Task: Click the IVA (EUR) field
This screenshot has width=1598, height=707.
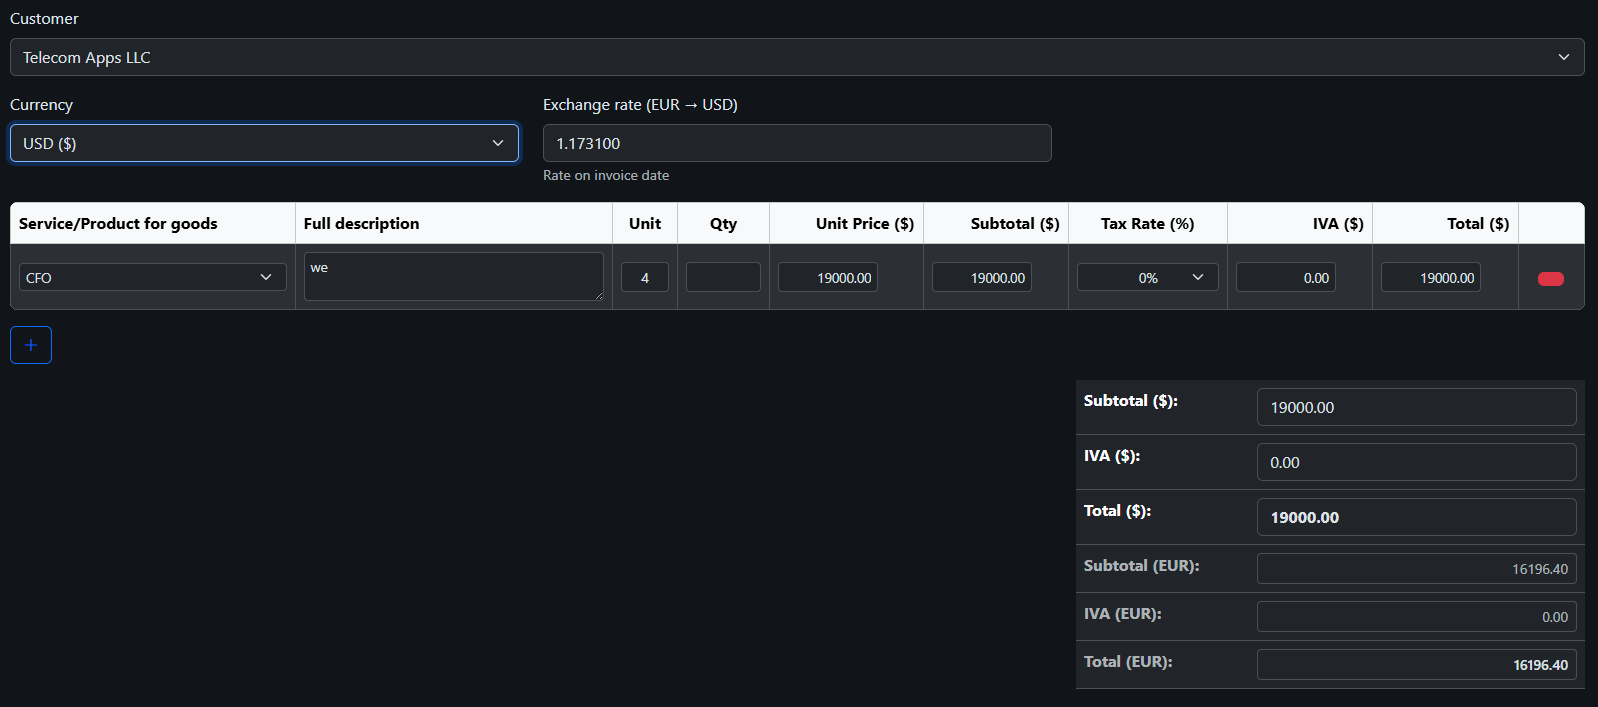Action: click(1415, 616)
